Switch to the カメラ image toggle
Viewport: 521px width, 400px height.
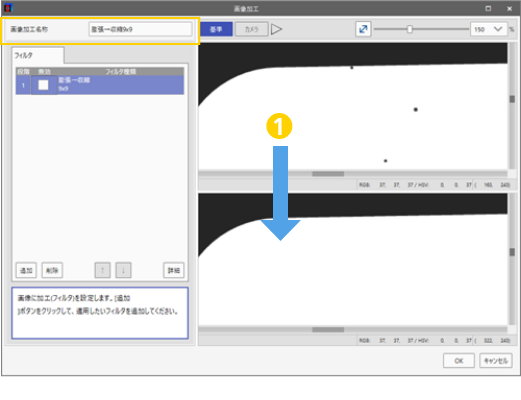coord(252,29)
